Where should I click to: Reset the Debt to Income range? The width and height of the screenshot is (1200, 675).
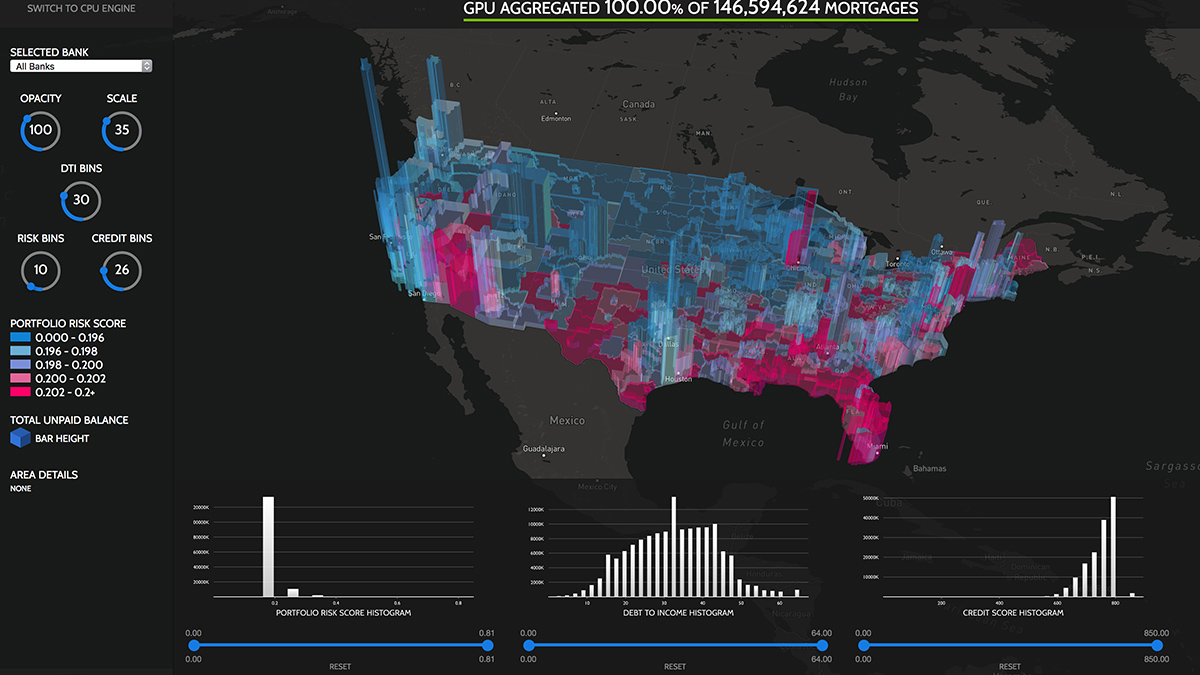(675, 666)
